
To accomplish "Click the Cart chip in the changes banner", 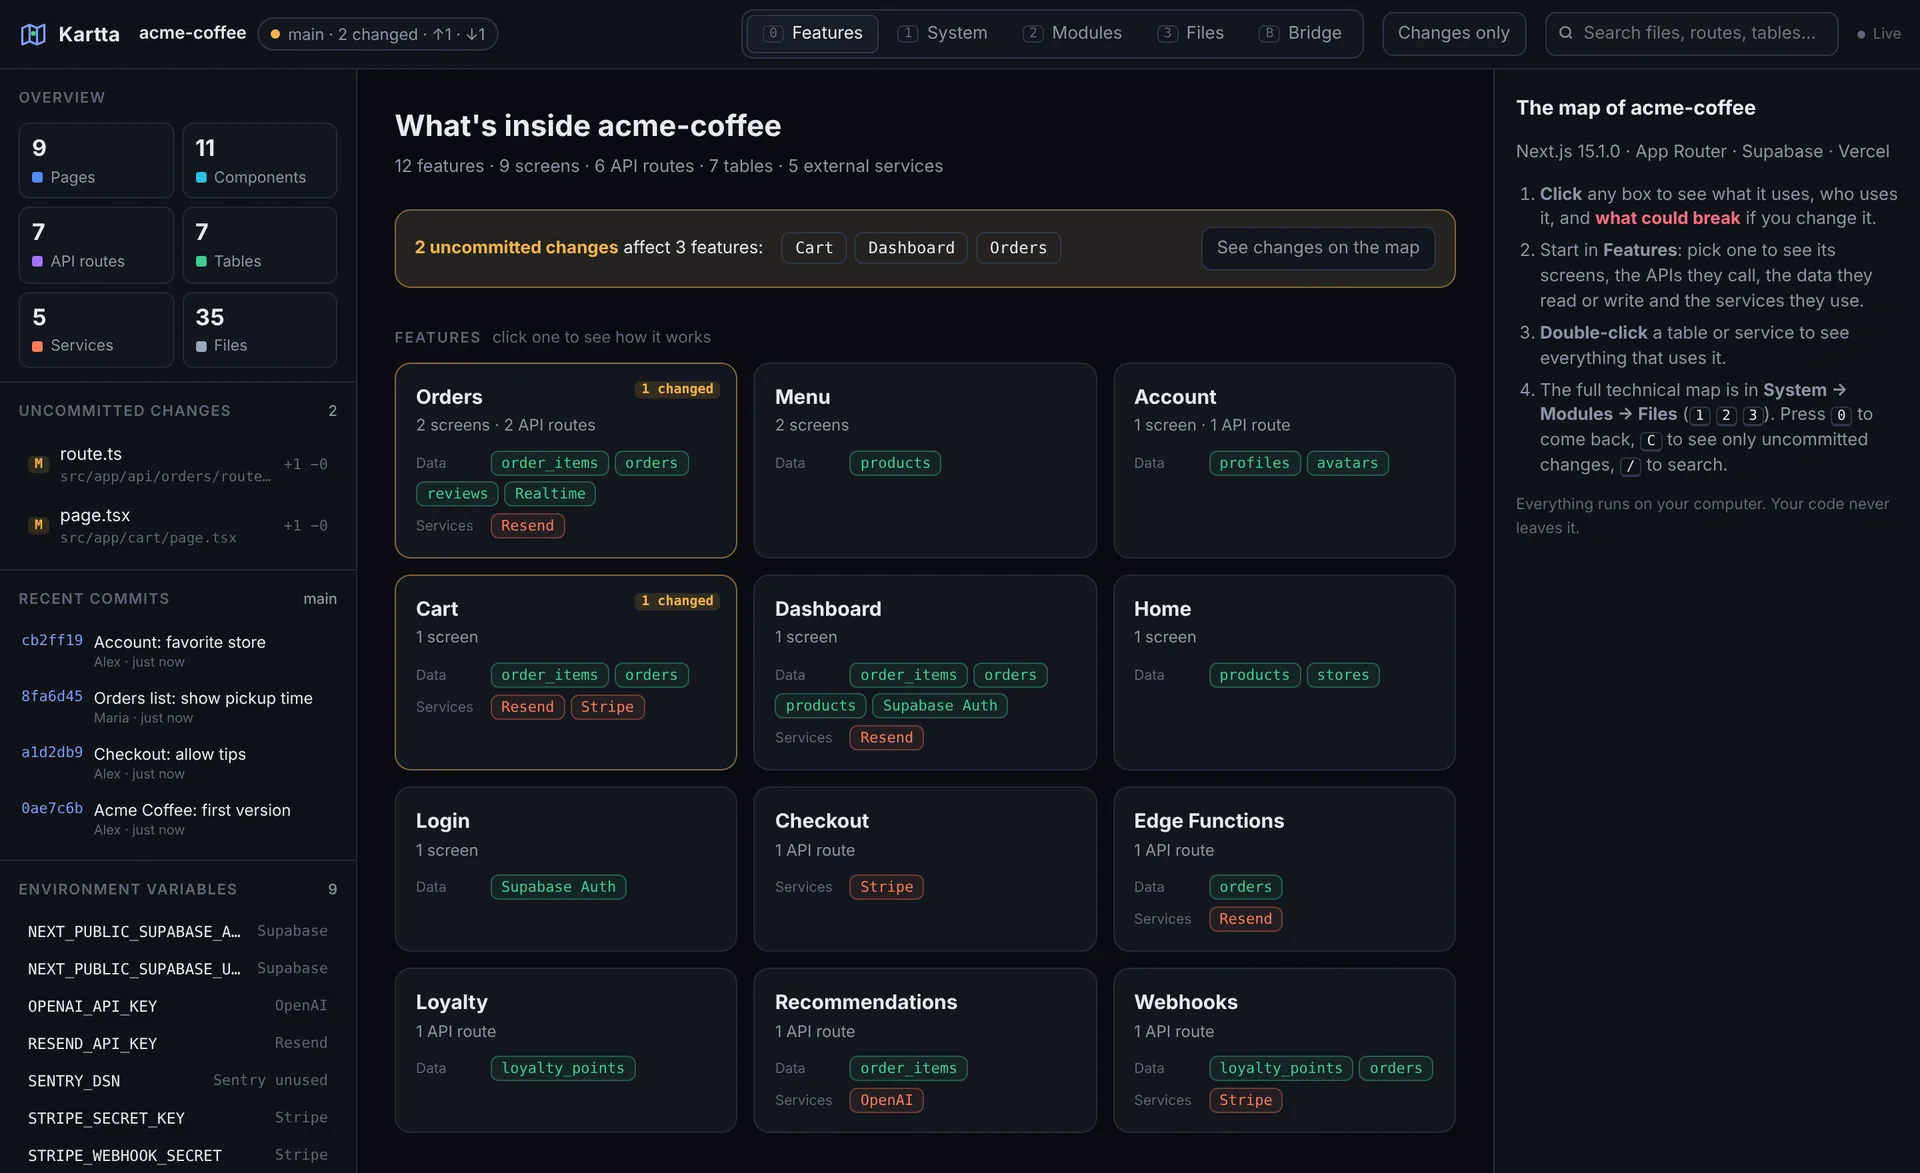I will (814, 248).
